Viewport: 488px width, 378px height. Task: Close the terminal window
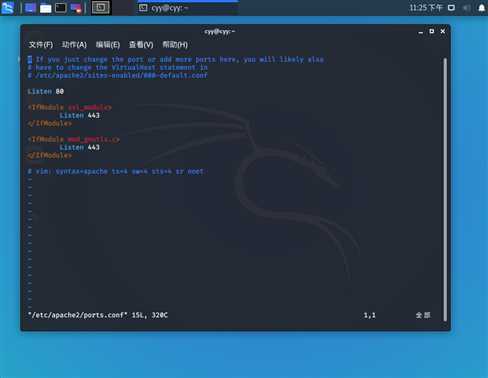point(443,31)
